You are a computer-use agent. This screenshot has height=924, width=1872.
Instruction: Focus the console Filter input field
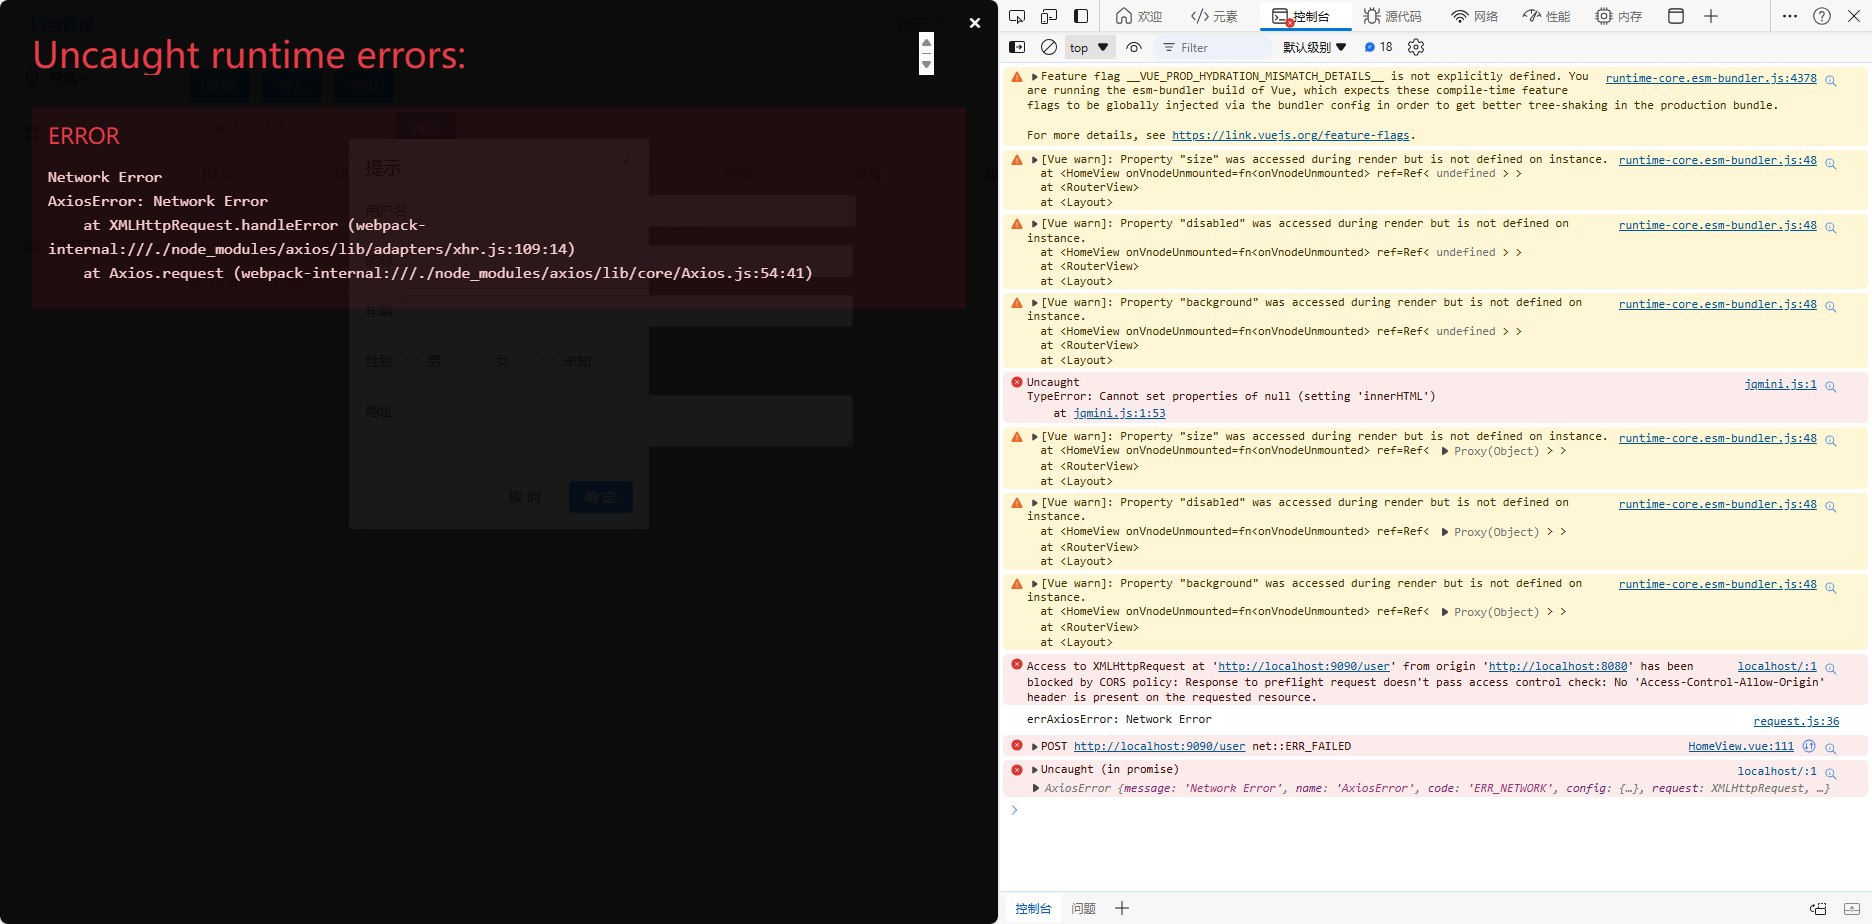1215,47
